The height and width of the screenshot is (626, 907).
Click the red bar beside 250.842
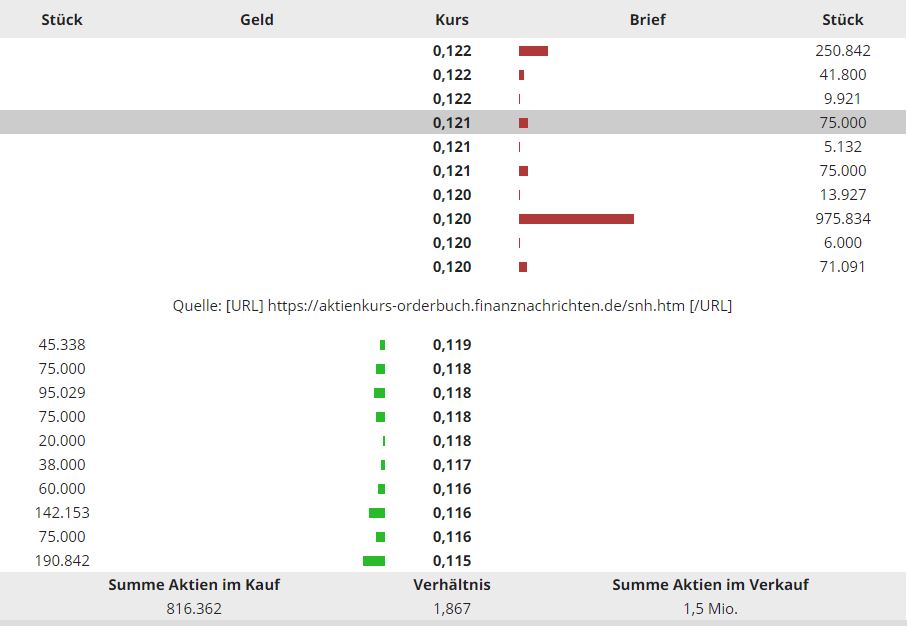click(533, 51)
